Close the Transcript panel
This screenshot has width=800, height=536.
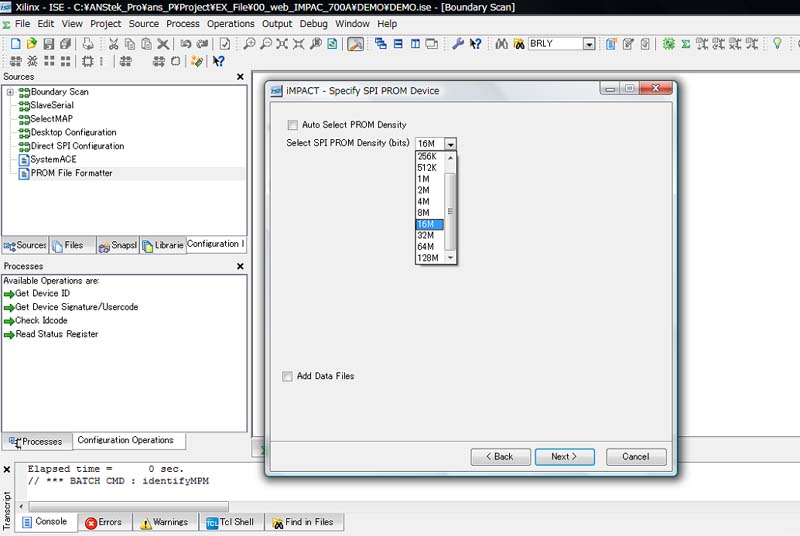[7, 470]
